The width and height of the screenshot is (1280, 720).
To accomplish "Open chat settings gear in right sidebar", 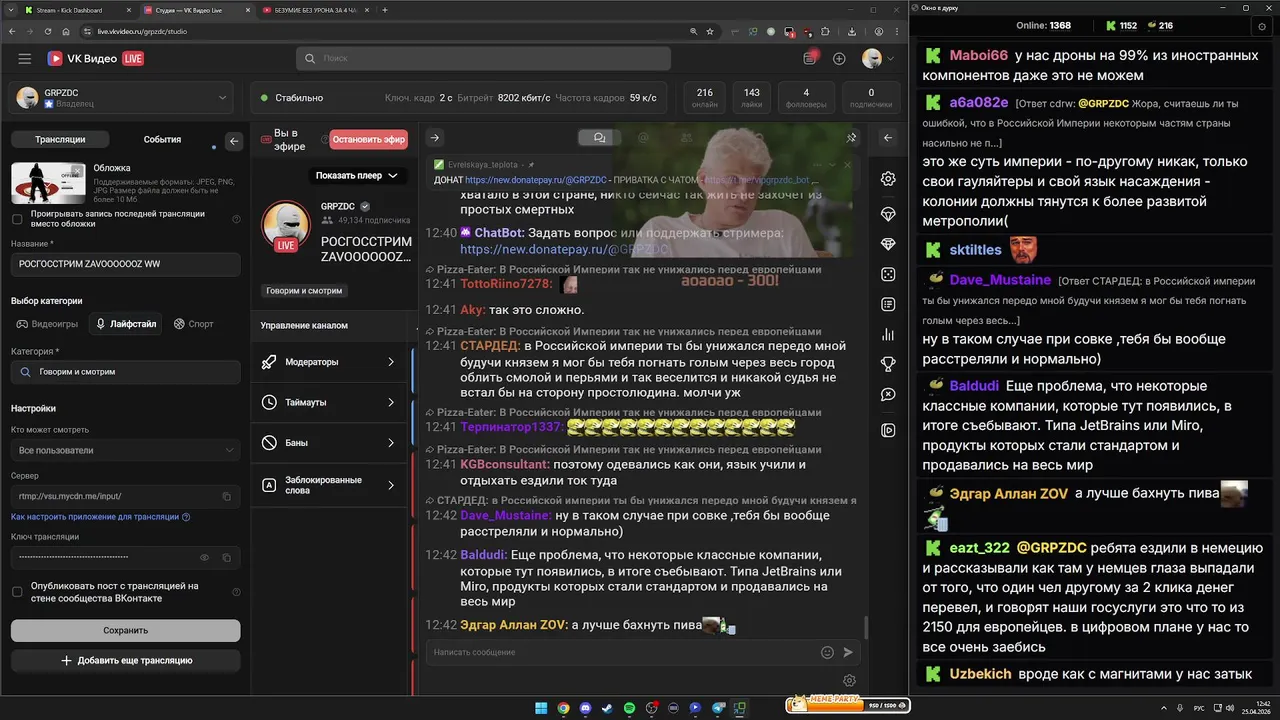I will (x=888, y=179).
